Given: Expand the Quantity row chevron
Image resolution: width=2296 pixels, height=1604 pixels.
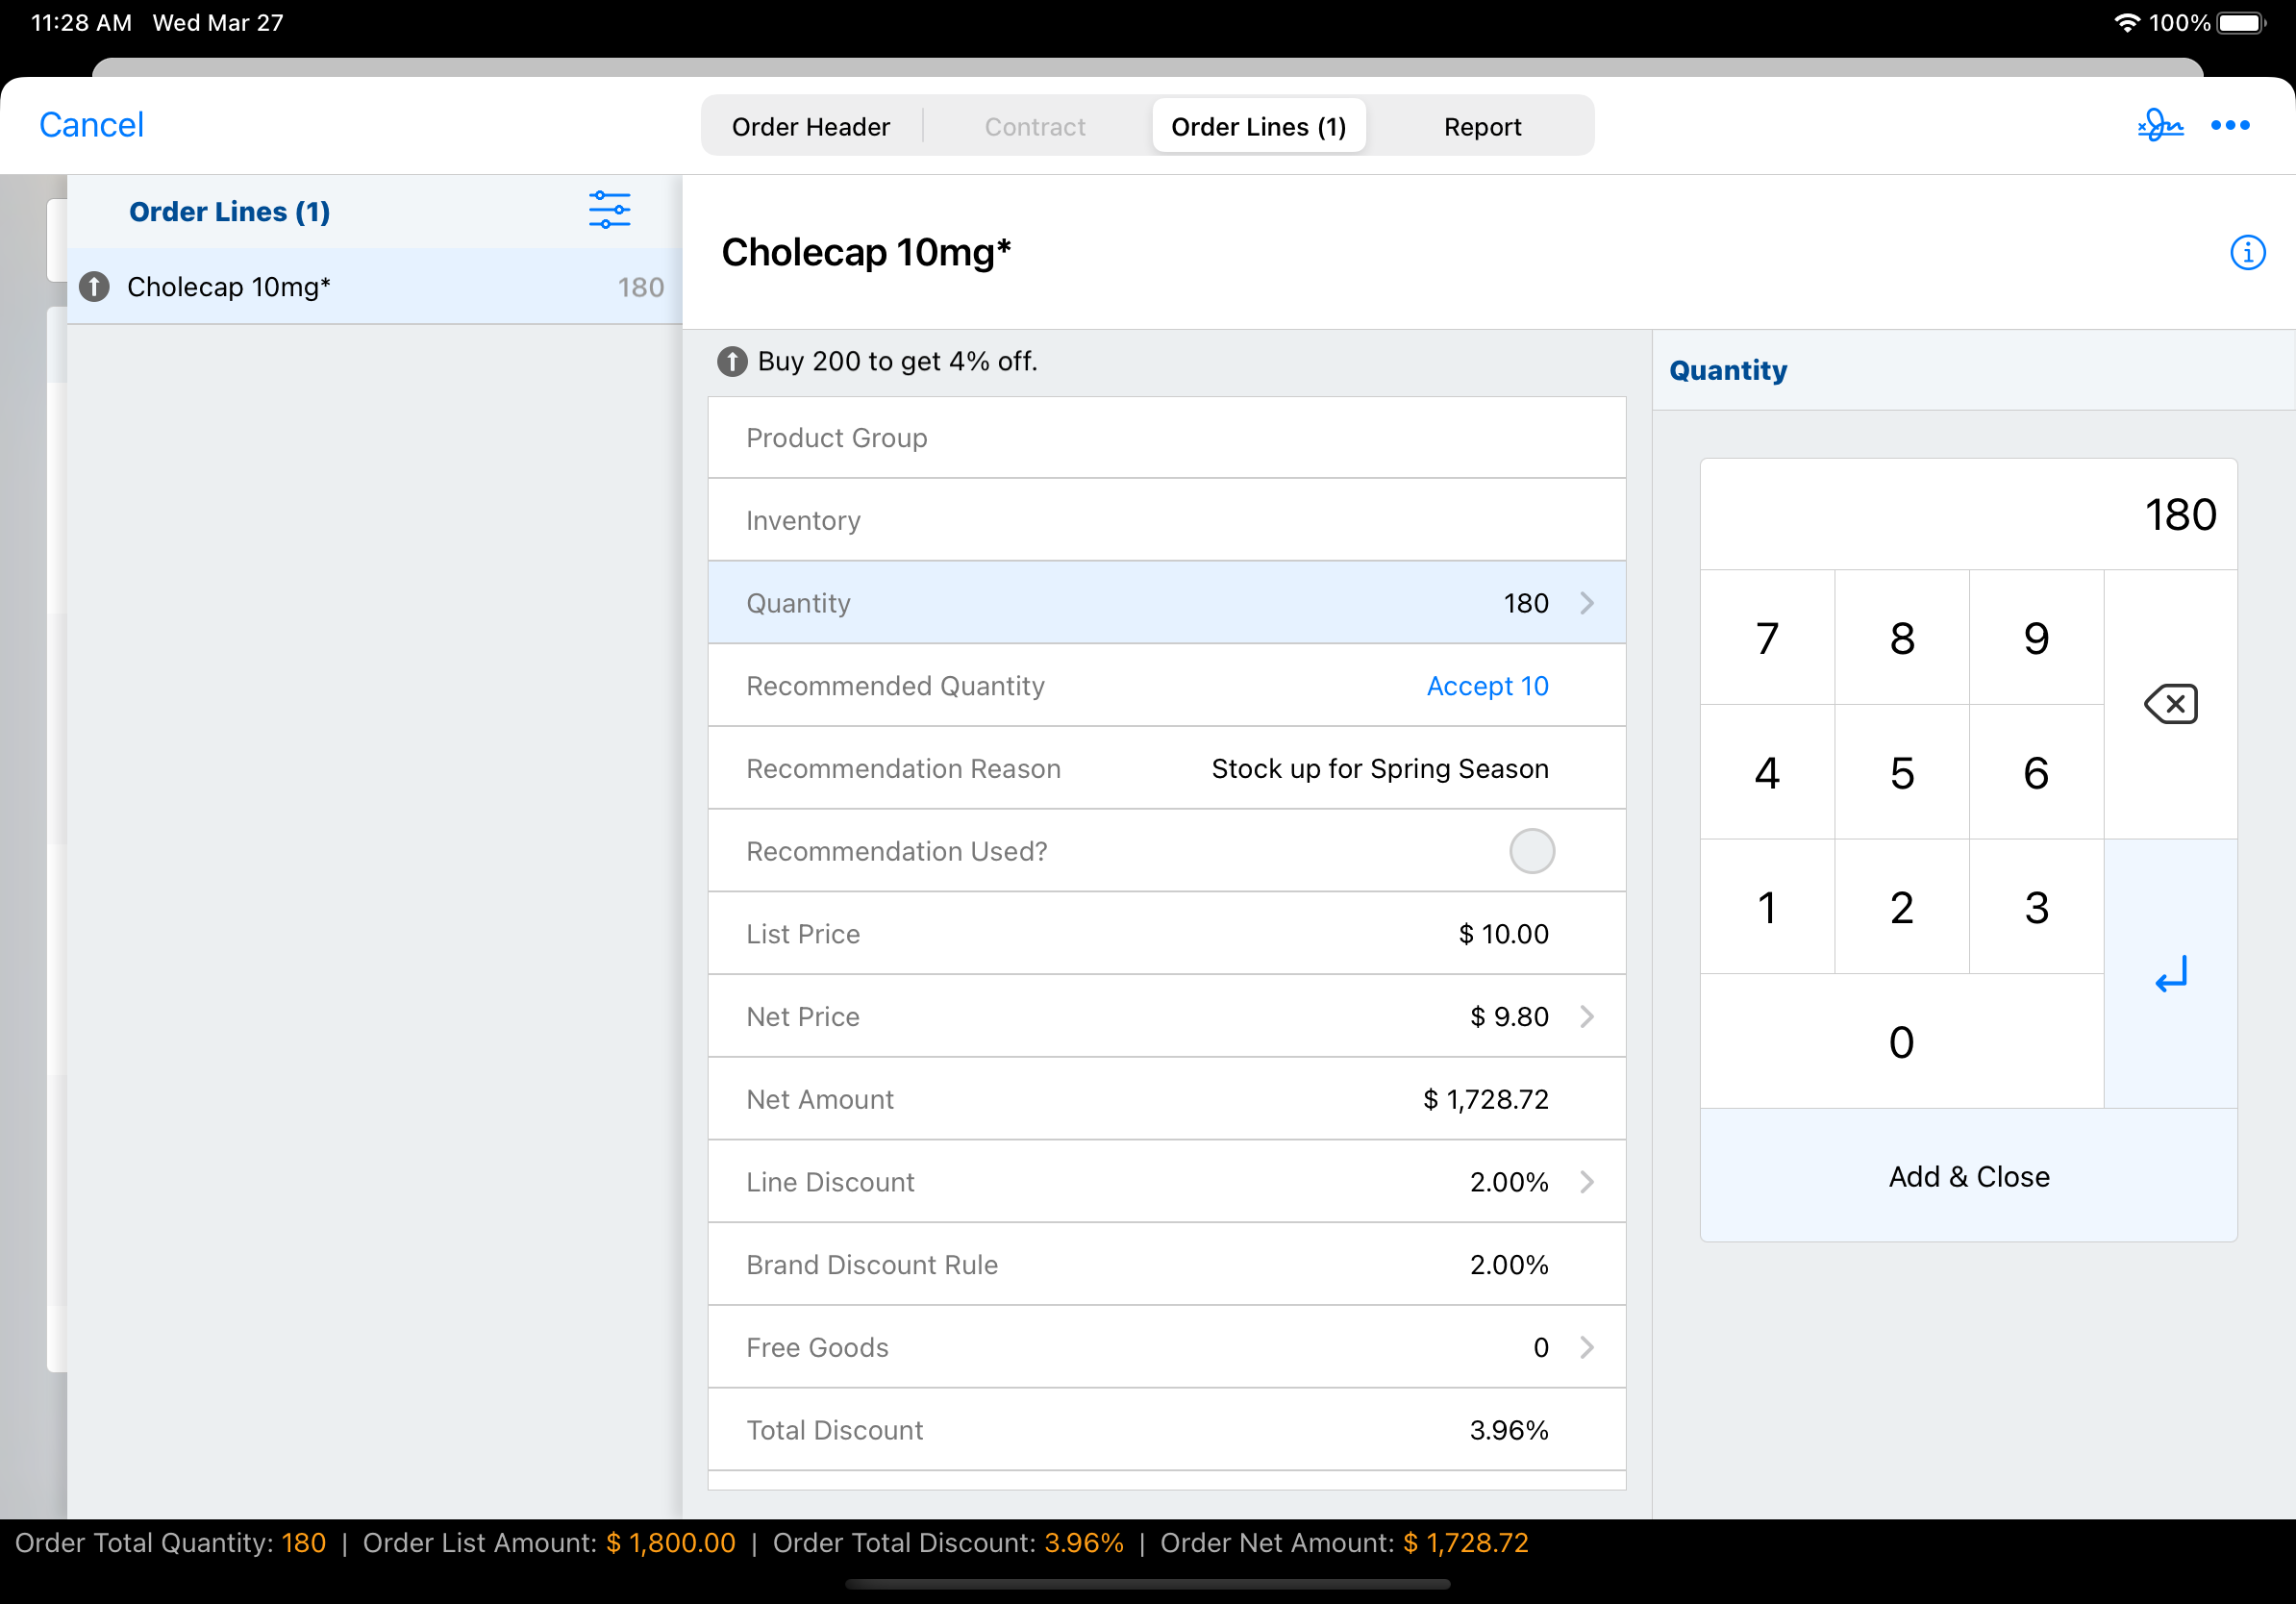Looking at the screenshot, I should 1587,603.
